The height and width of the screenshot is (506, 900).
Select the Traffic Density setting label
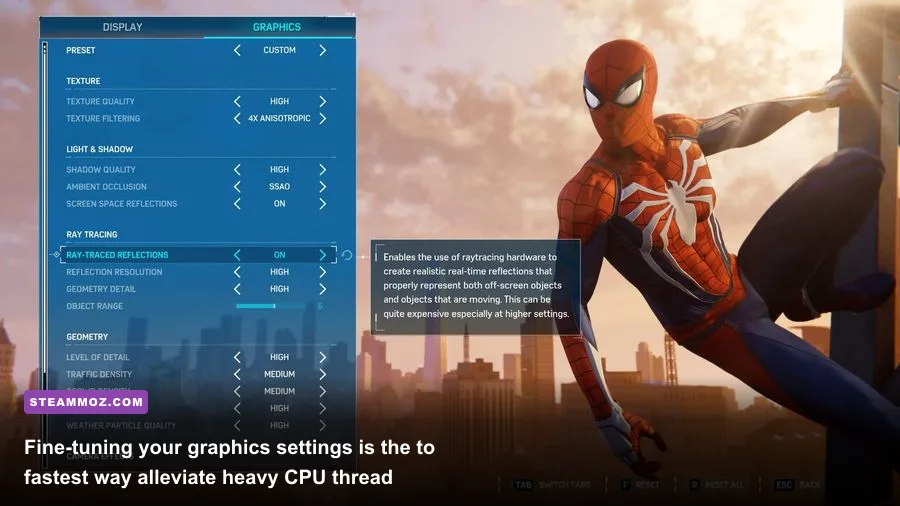99,374
